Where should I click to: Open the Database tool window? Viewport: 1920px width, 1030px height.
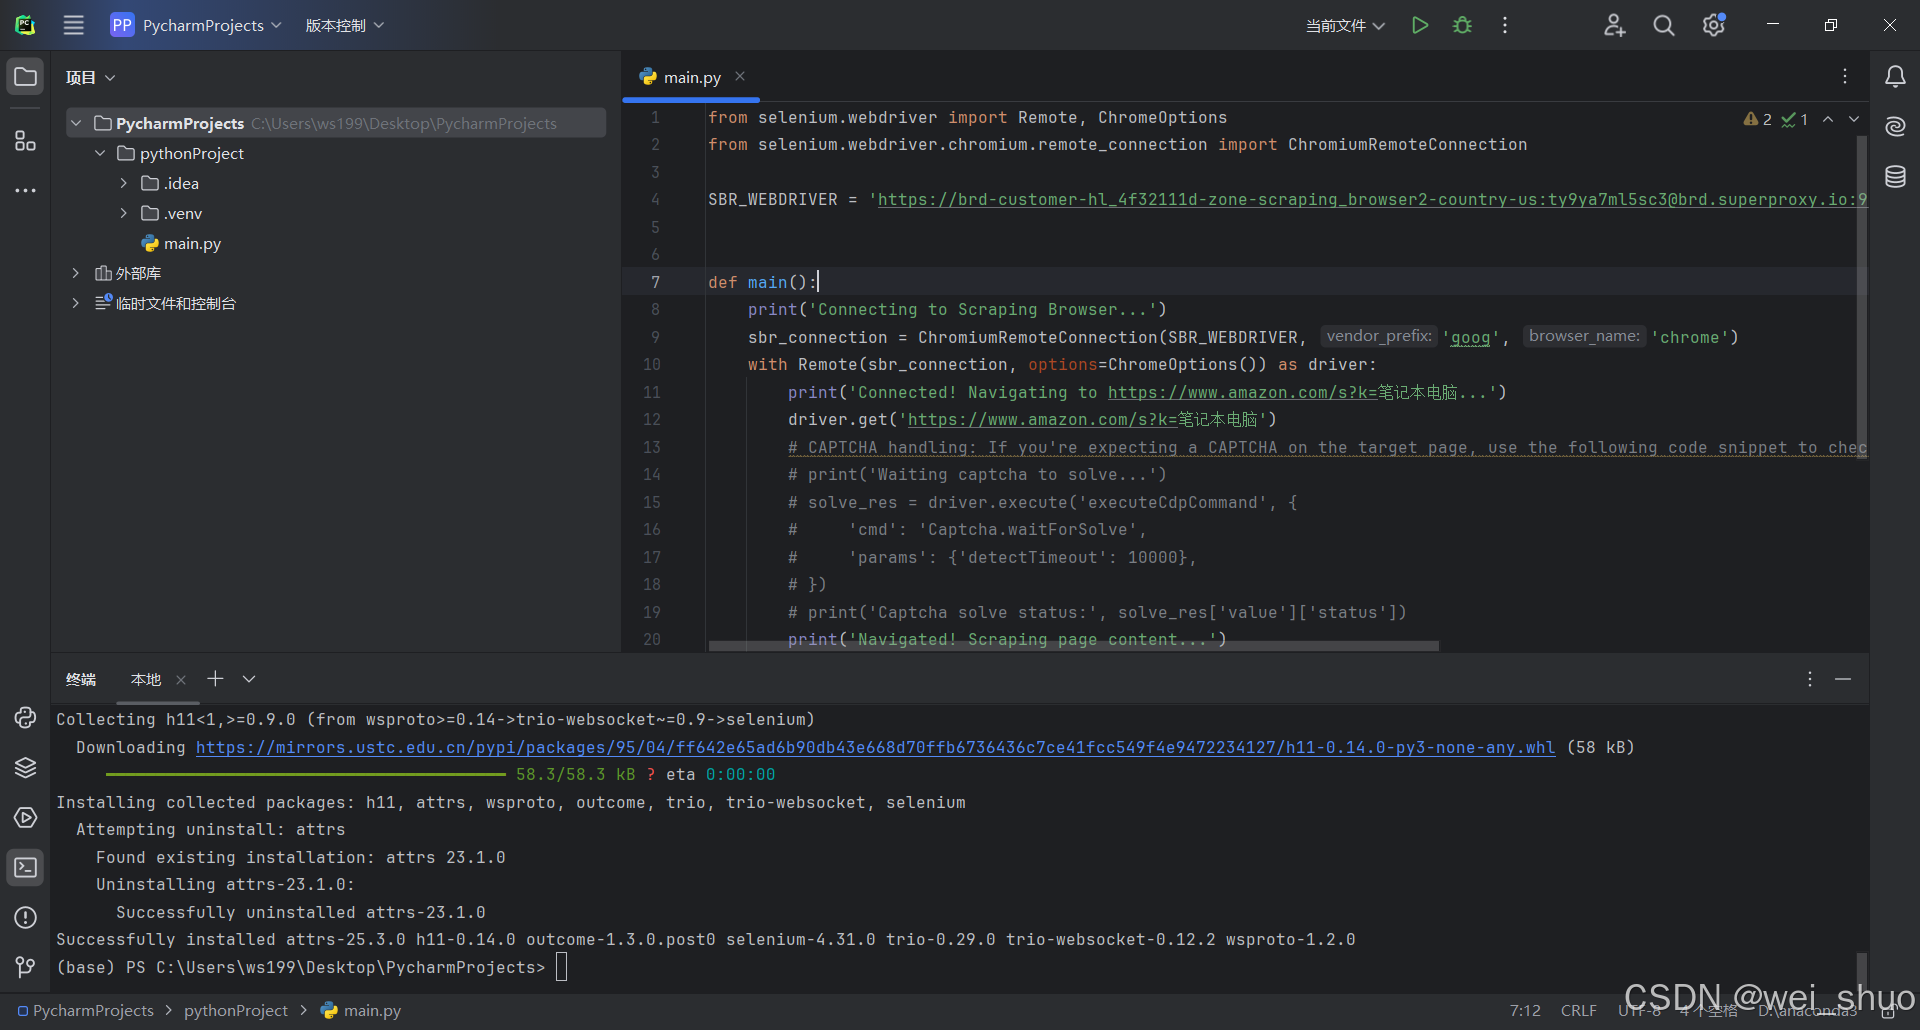click(1895, 177)
